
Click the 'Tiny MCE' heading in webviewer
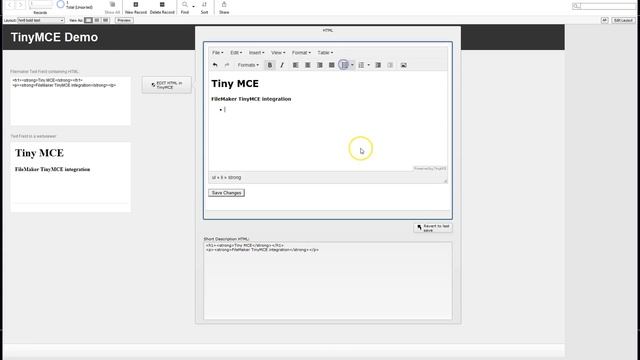click(39, 153)
